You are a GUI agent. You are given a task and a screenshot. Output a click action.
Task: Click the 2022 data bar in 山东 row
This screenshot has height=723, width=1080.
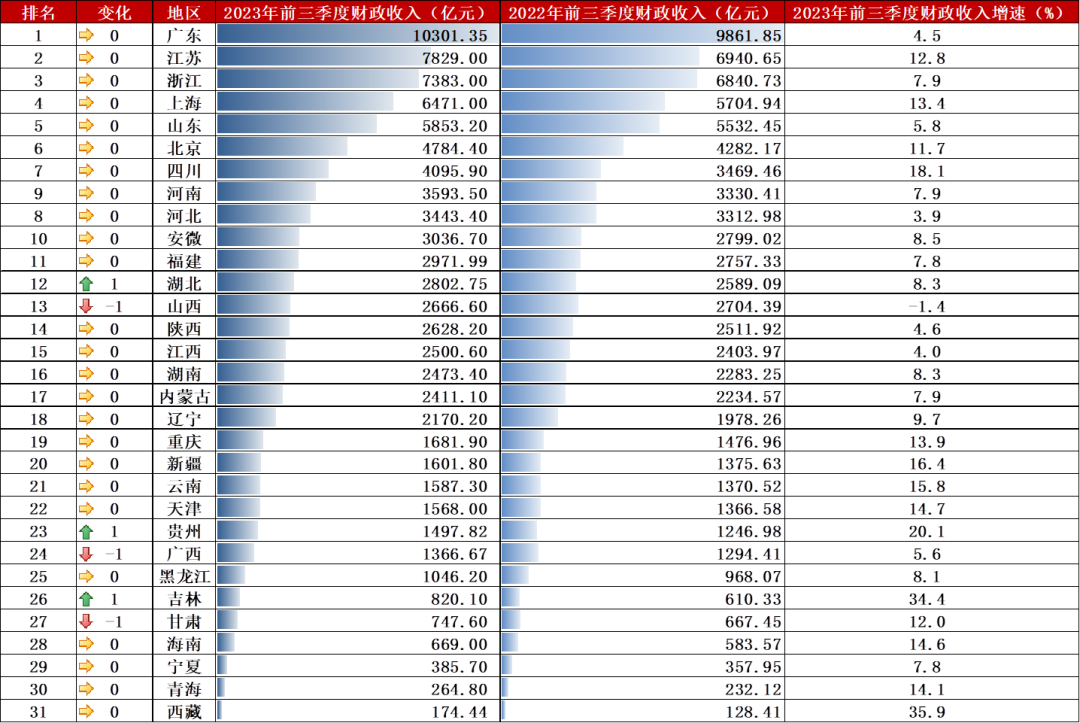[581, 125]
